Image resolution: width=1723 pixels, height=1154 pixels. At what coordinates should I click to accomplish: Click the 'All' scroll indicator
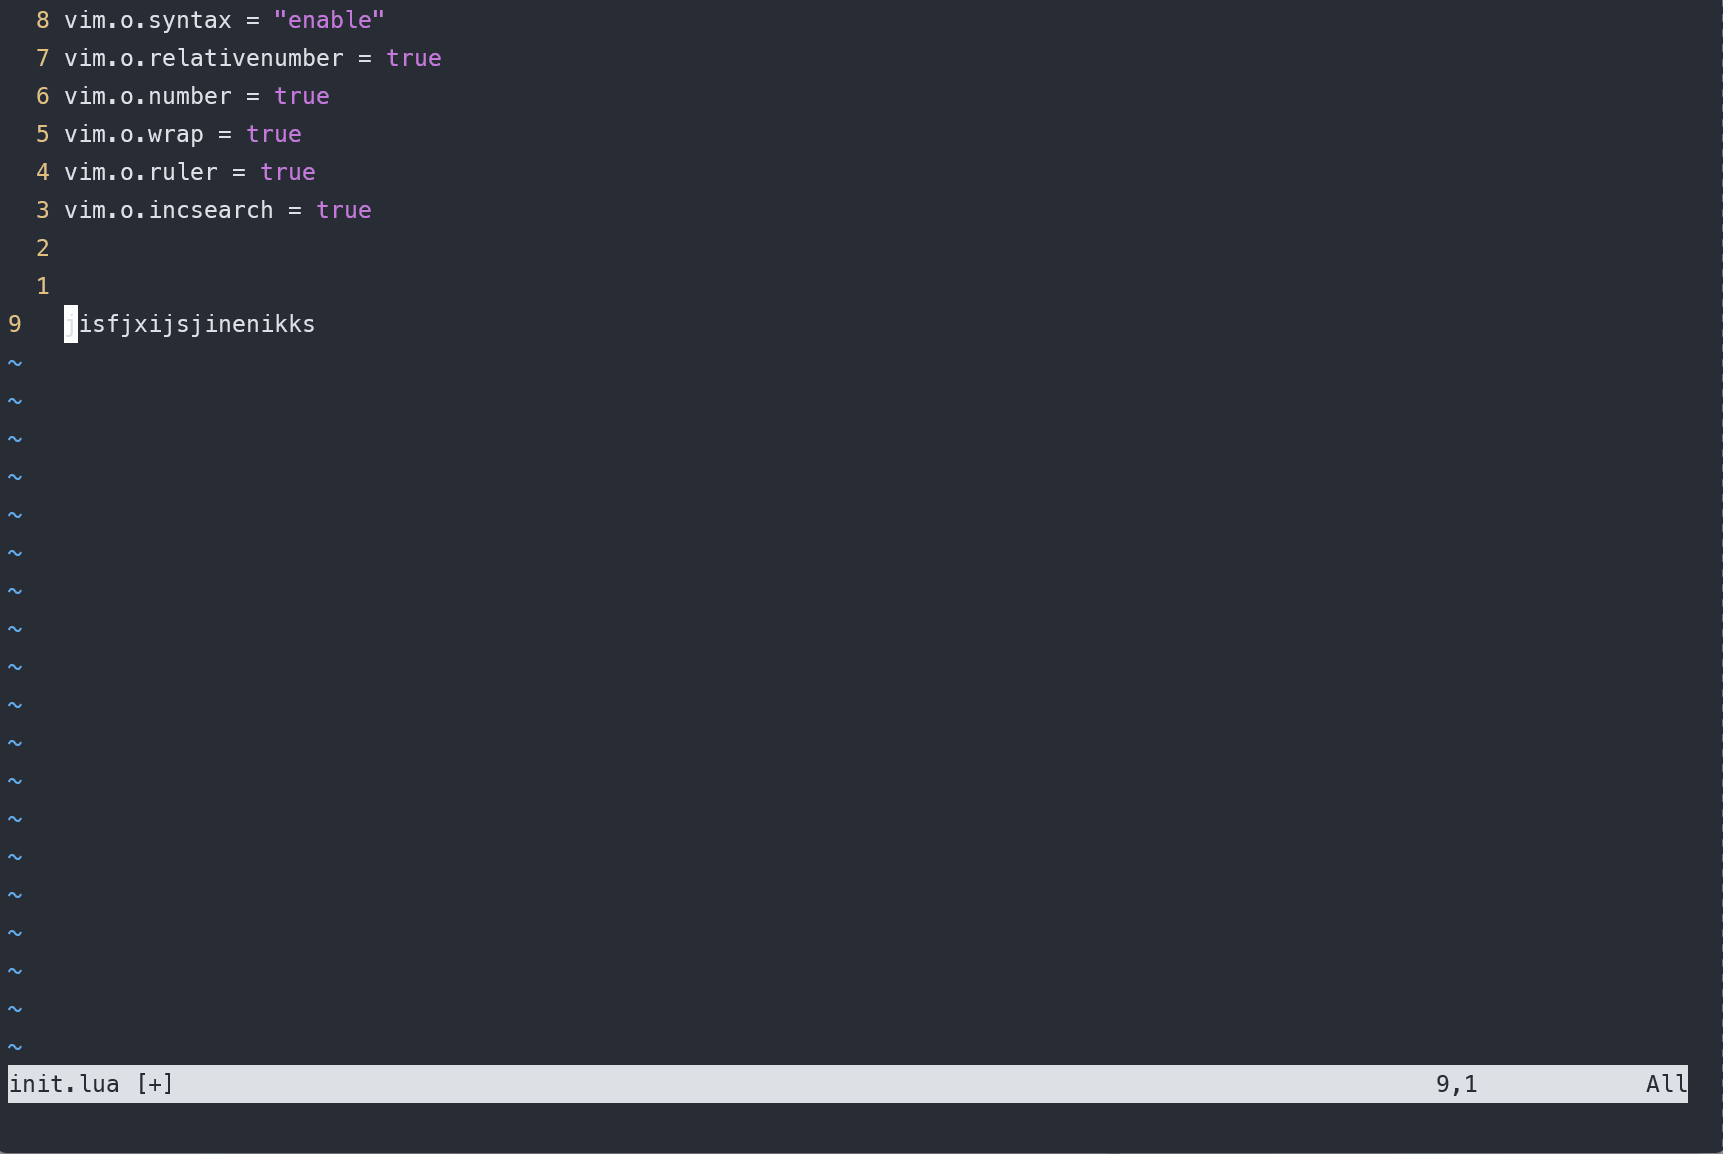(1667, 1084)
